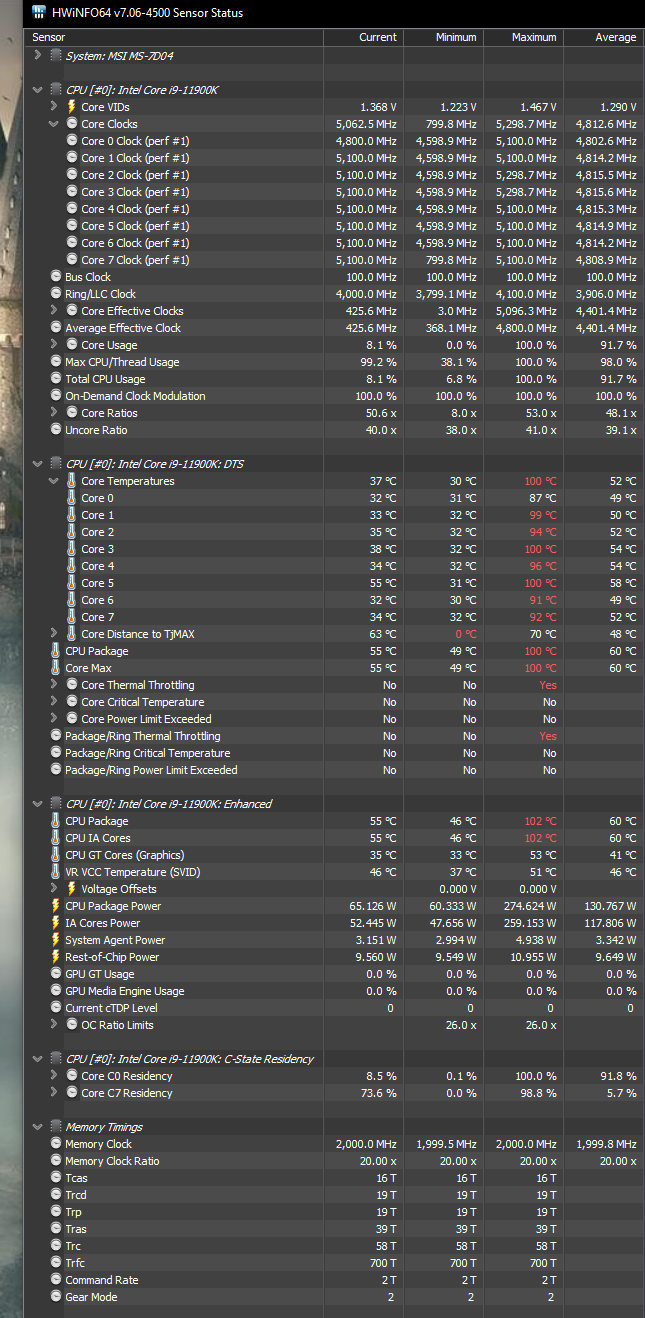
Task: Click the Minimum column header
Action: (444, 37)
